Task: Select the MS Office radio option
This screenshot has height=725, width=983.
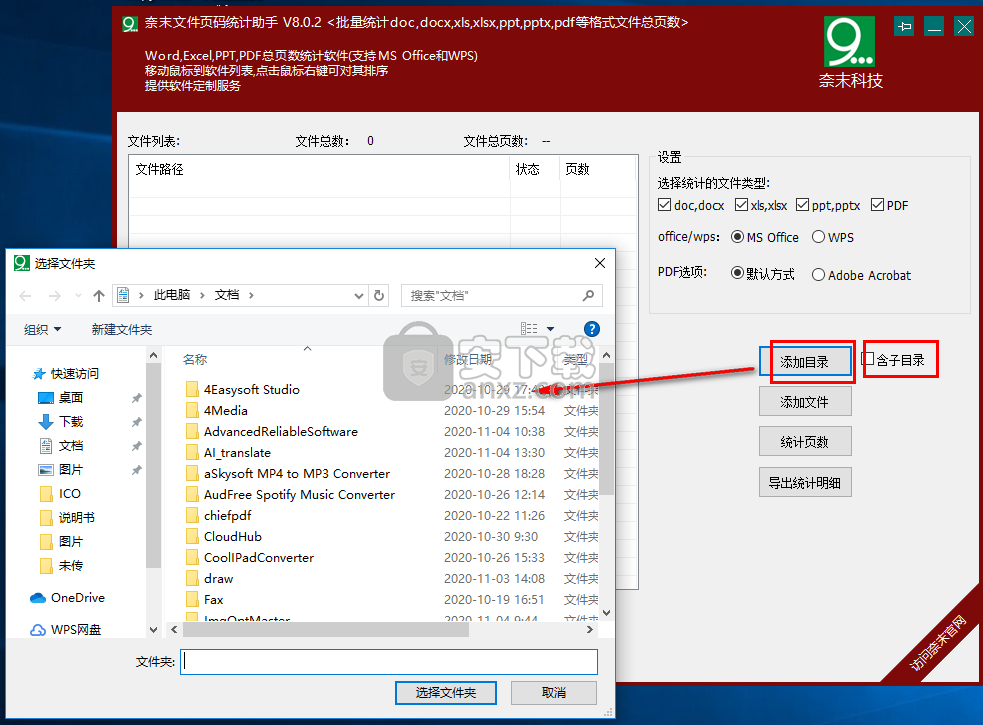Action: 737,237
